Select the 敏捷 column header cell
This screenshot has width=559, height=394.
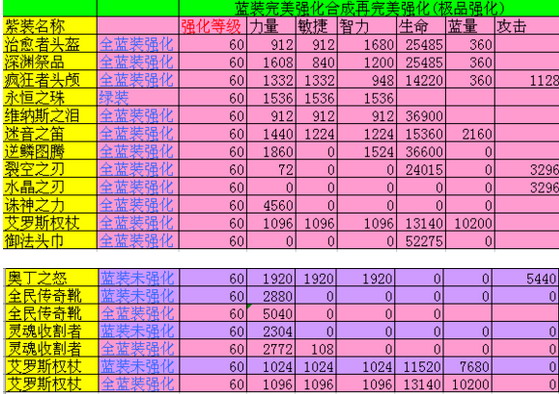click(316, 26)
